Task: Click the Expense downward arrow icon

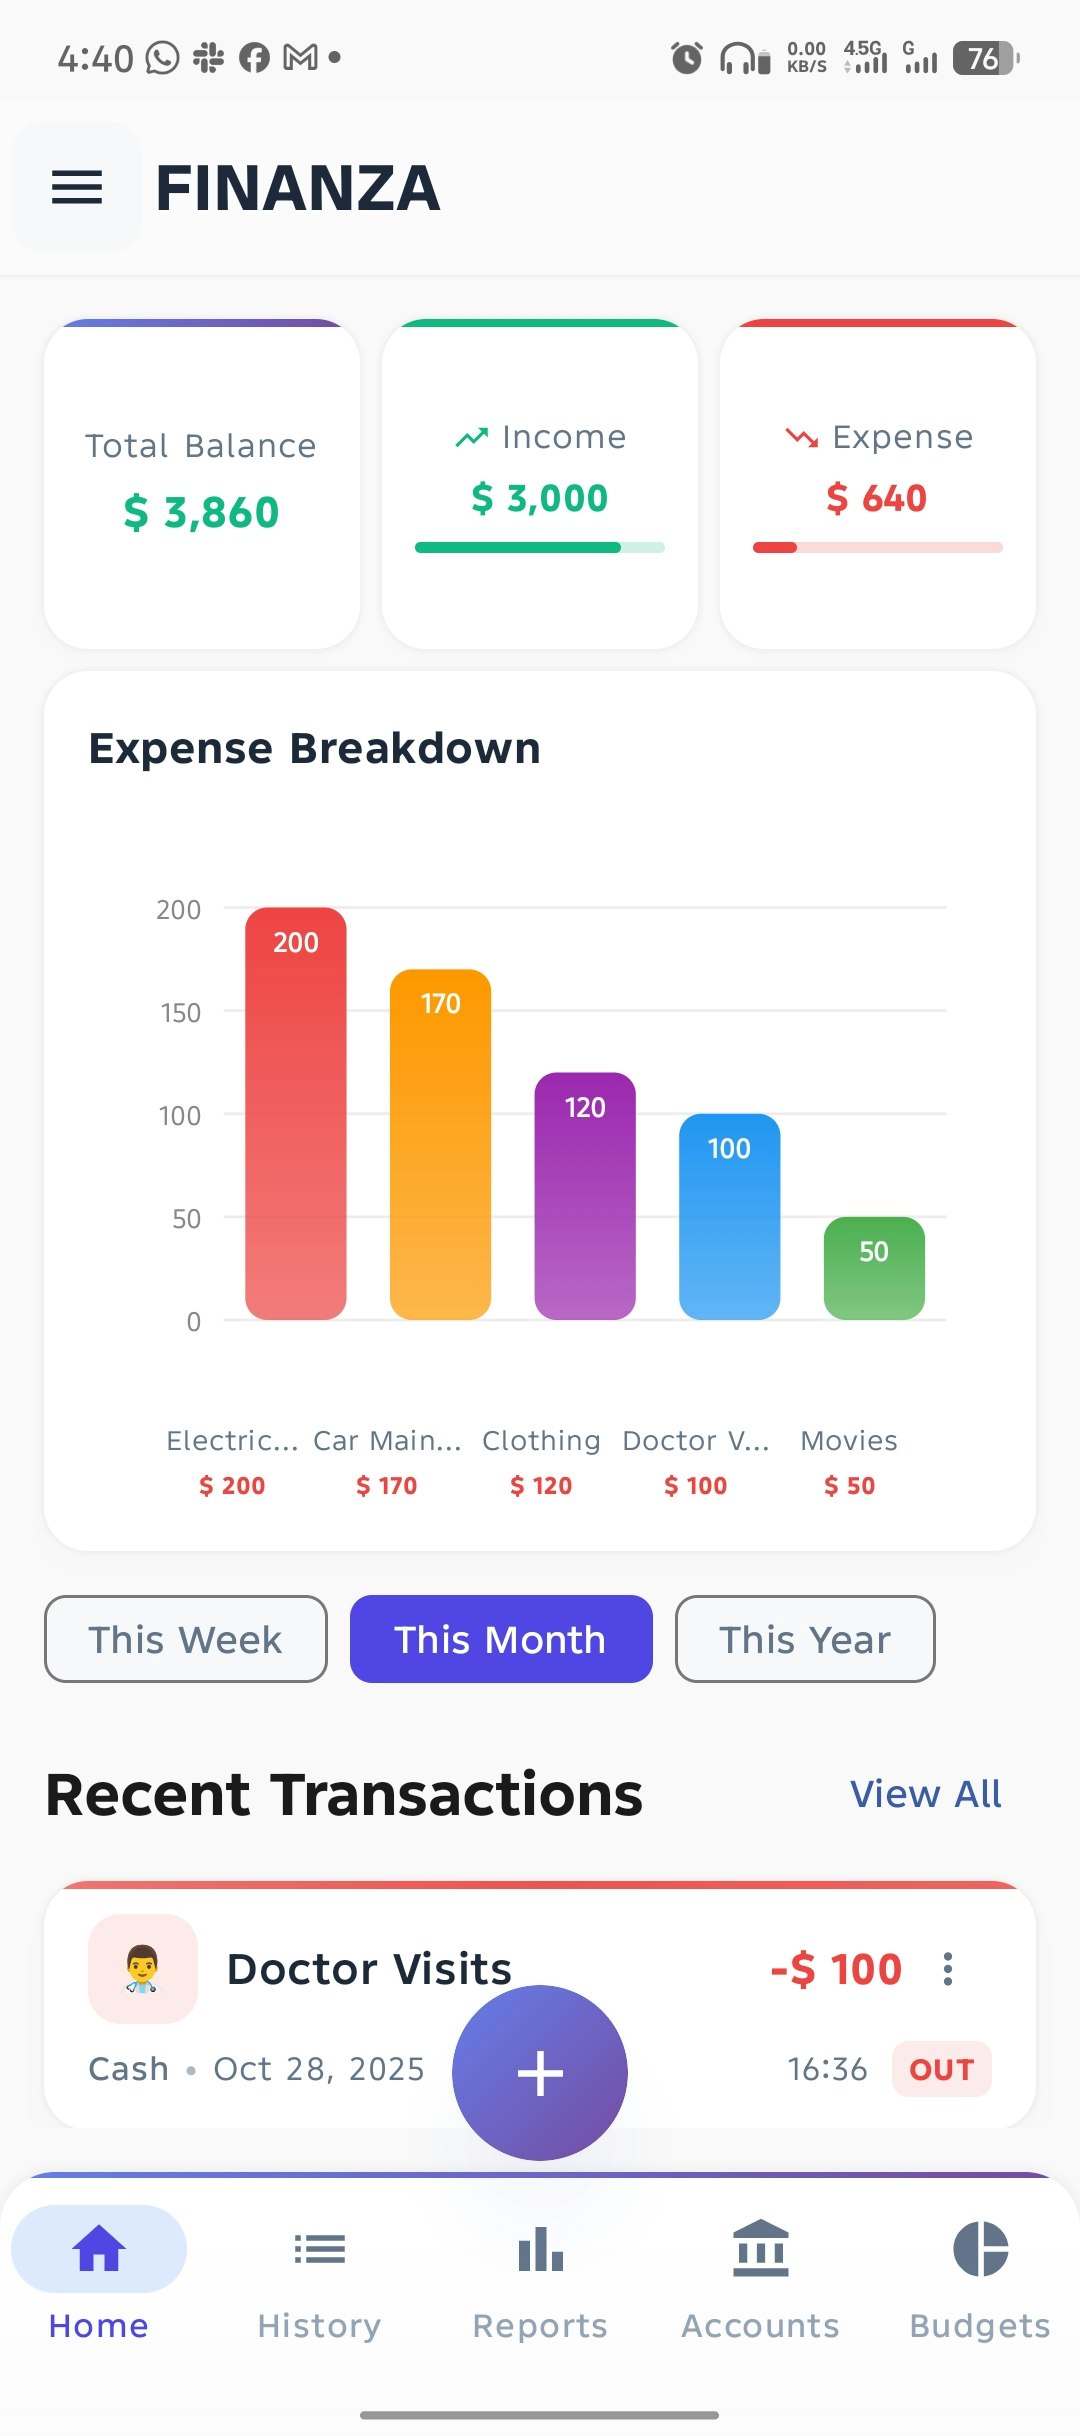Action: point(800,438)
